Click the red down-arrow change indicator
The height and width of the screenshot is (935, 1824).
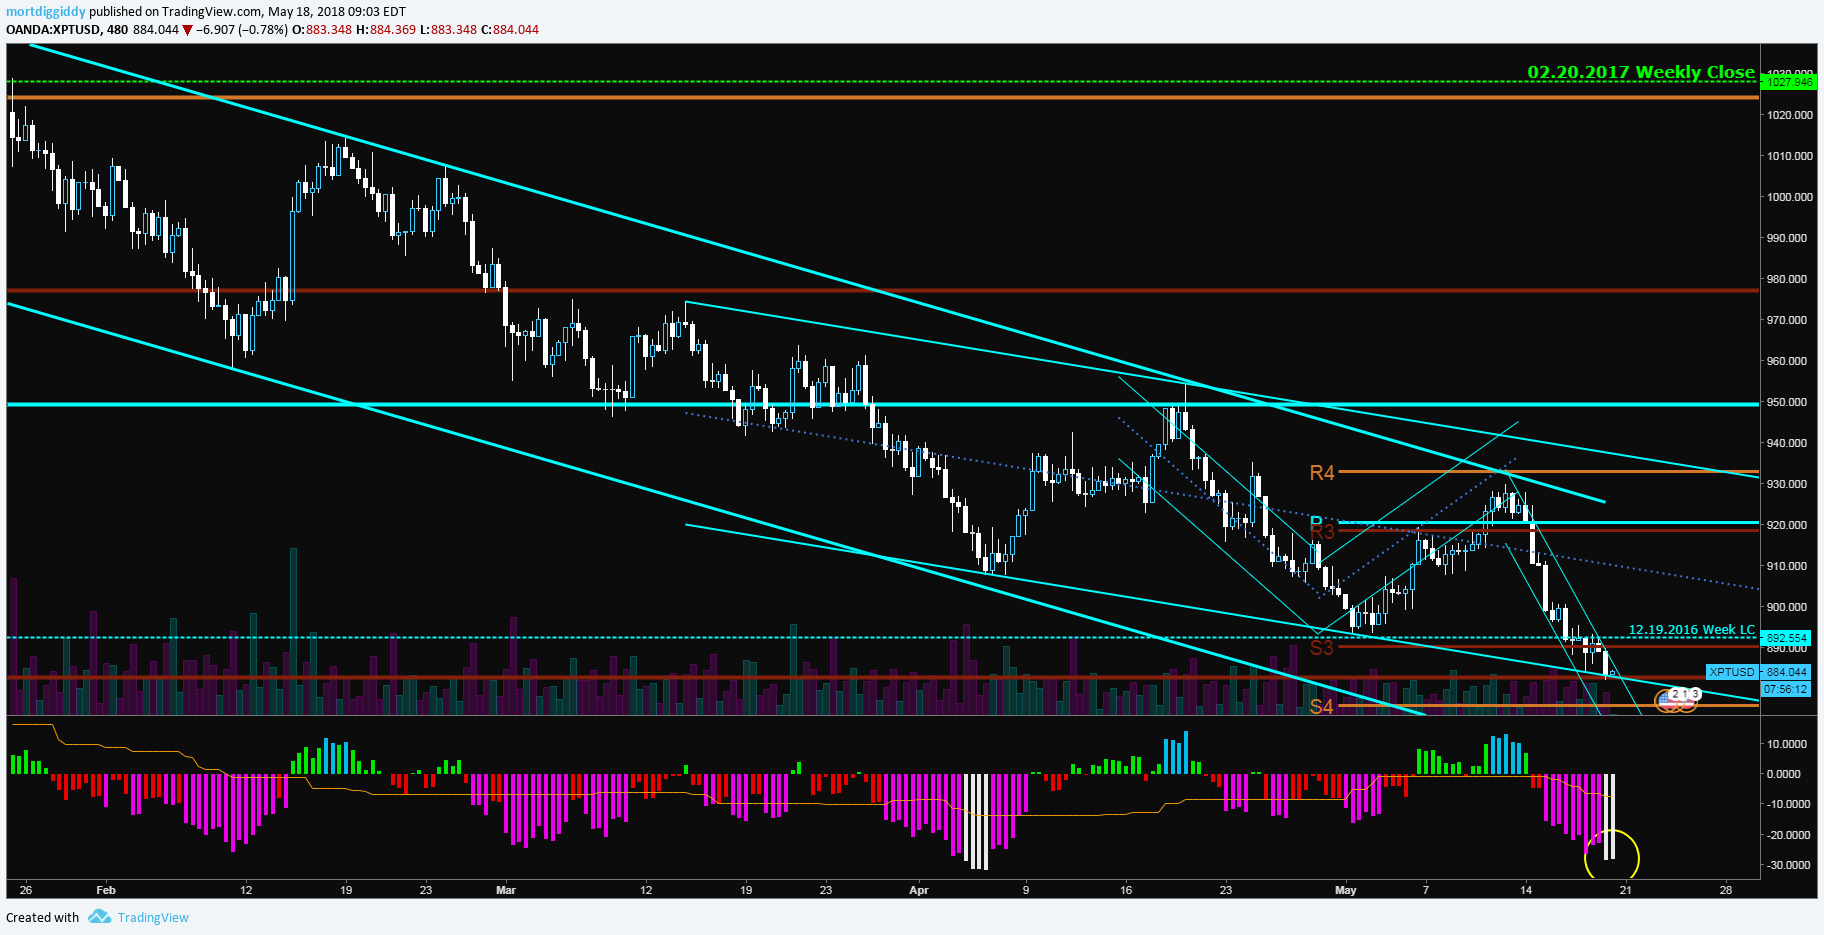pos(187,30)
